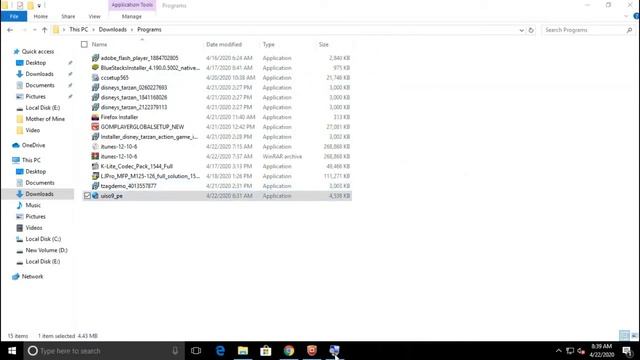This screenshot has width=640, height=360.
Task: Sort files by the Name column
Action: 100,44
